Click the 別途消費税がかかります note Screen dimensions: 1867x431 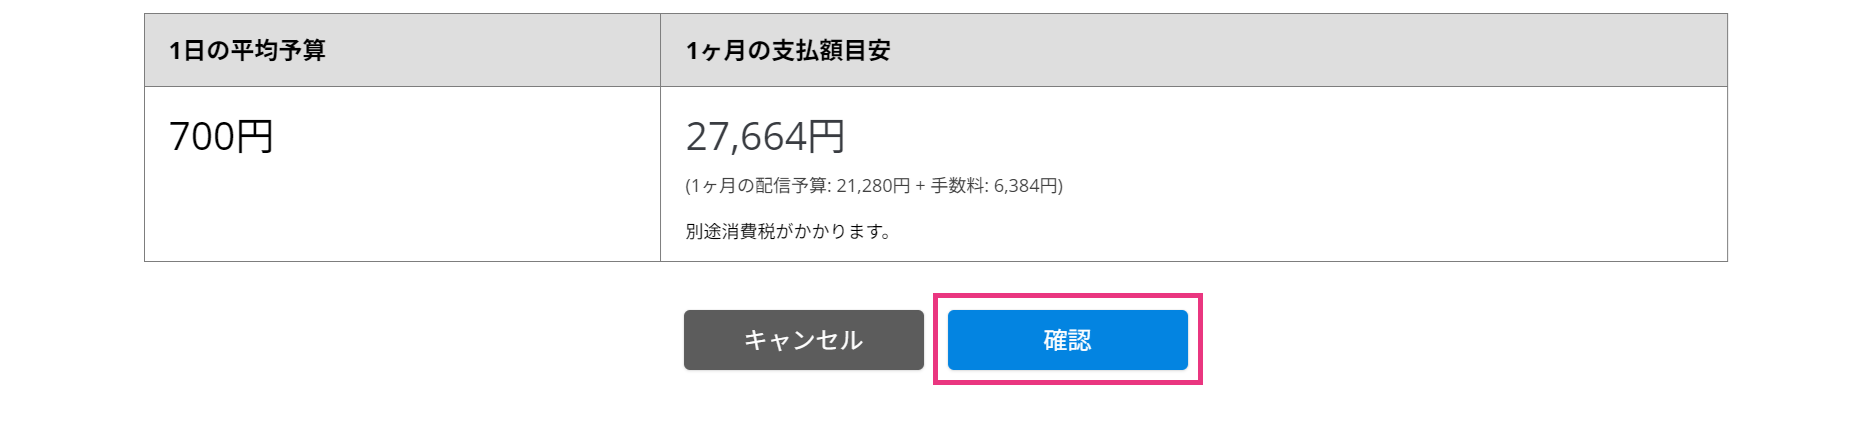(x=788, y=231)
